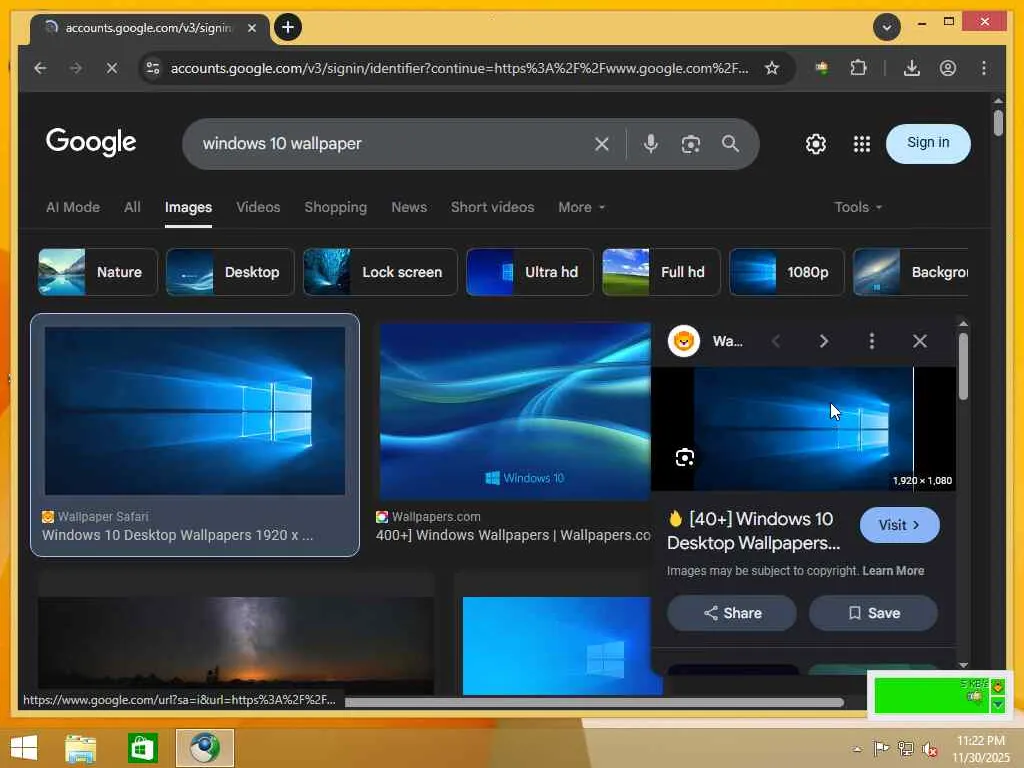1024x768 pixels.
Task: Start voice search with microphone
Action: click(x=650, y=144)
